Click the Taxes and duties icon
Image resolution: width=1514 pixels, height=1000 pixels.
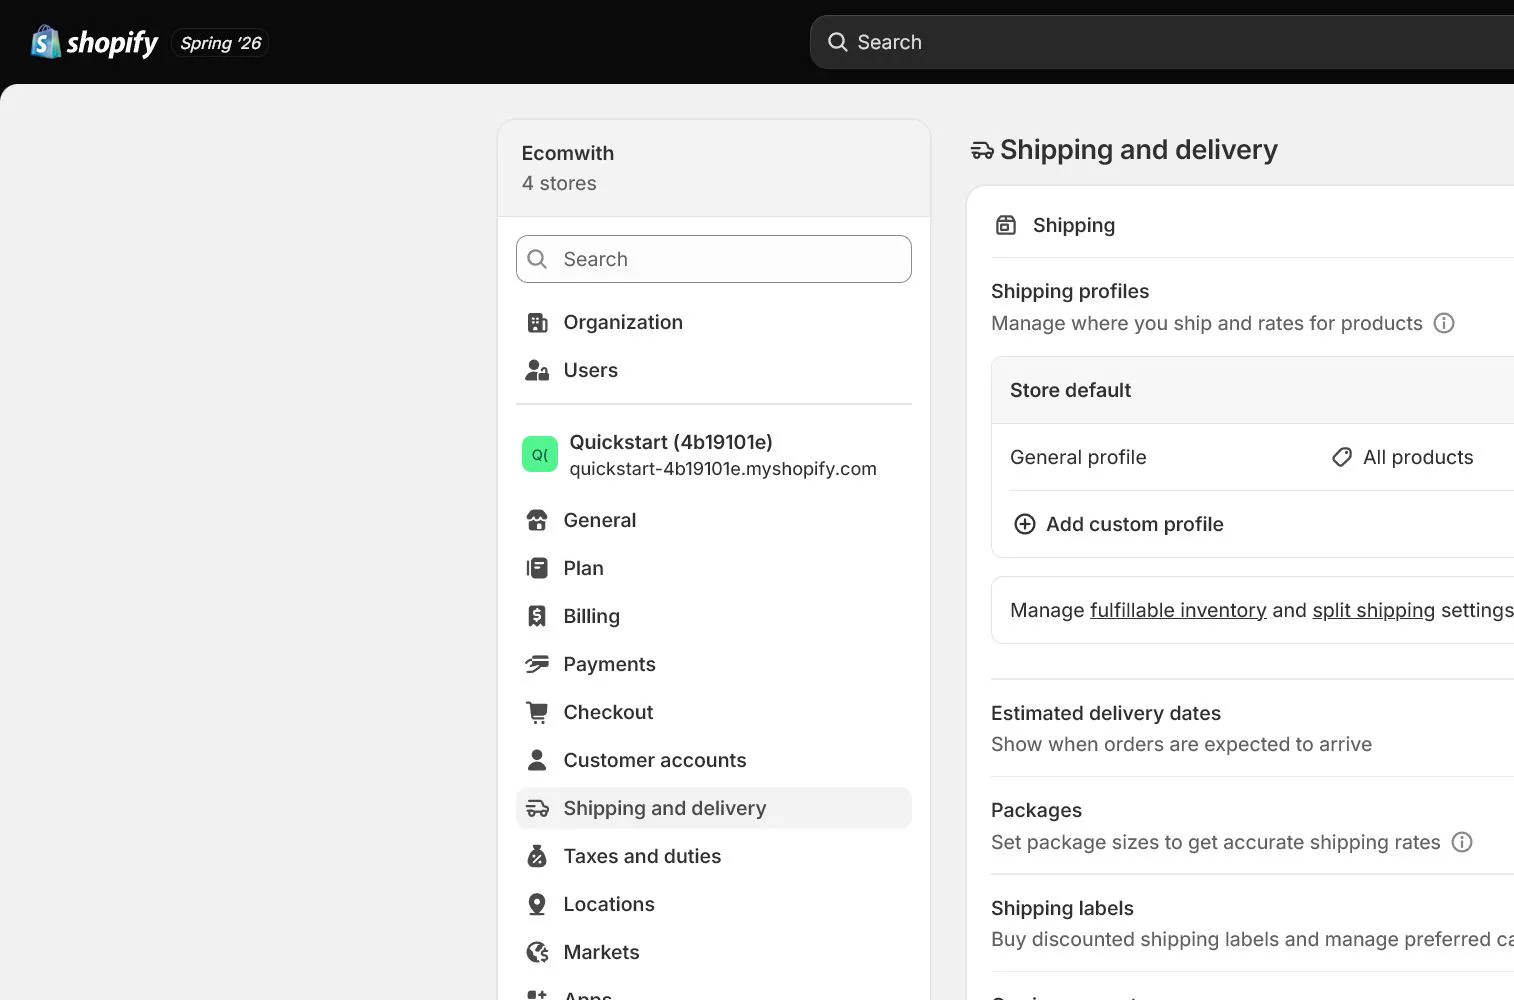pos(537,856)
